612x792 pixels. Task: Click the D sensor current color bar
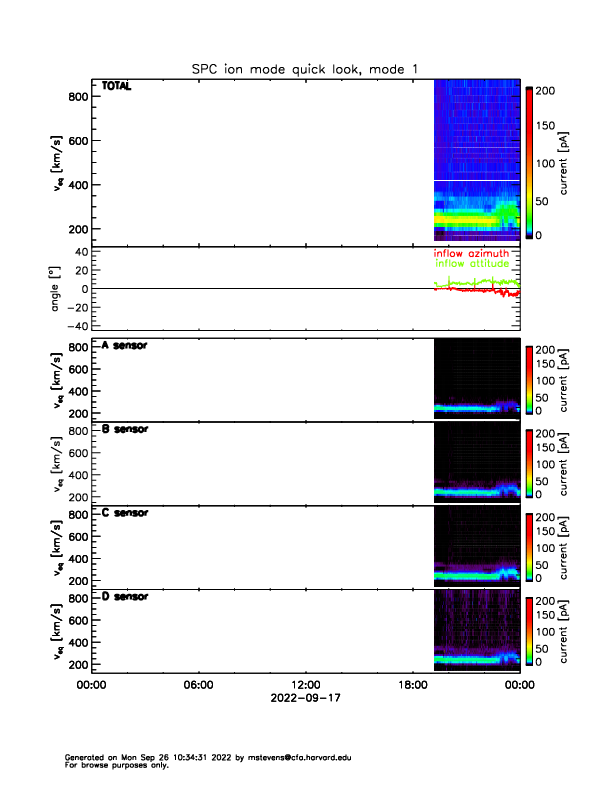pos(530,630)
